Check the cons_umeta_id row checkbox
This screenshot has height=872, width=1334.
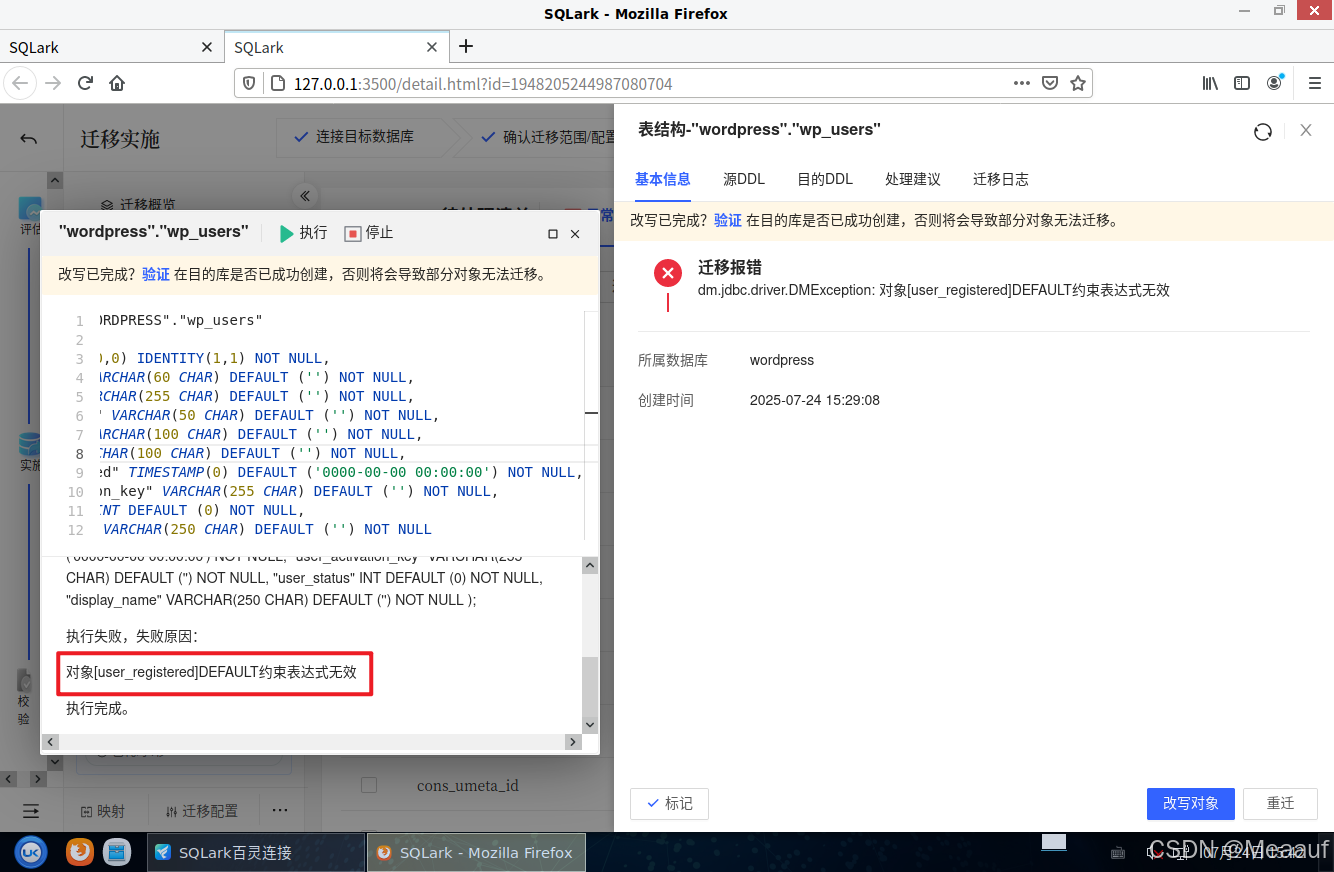click(369, 785)
